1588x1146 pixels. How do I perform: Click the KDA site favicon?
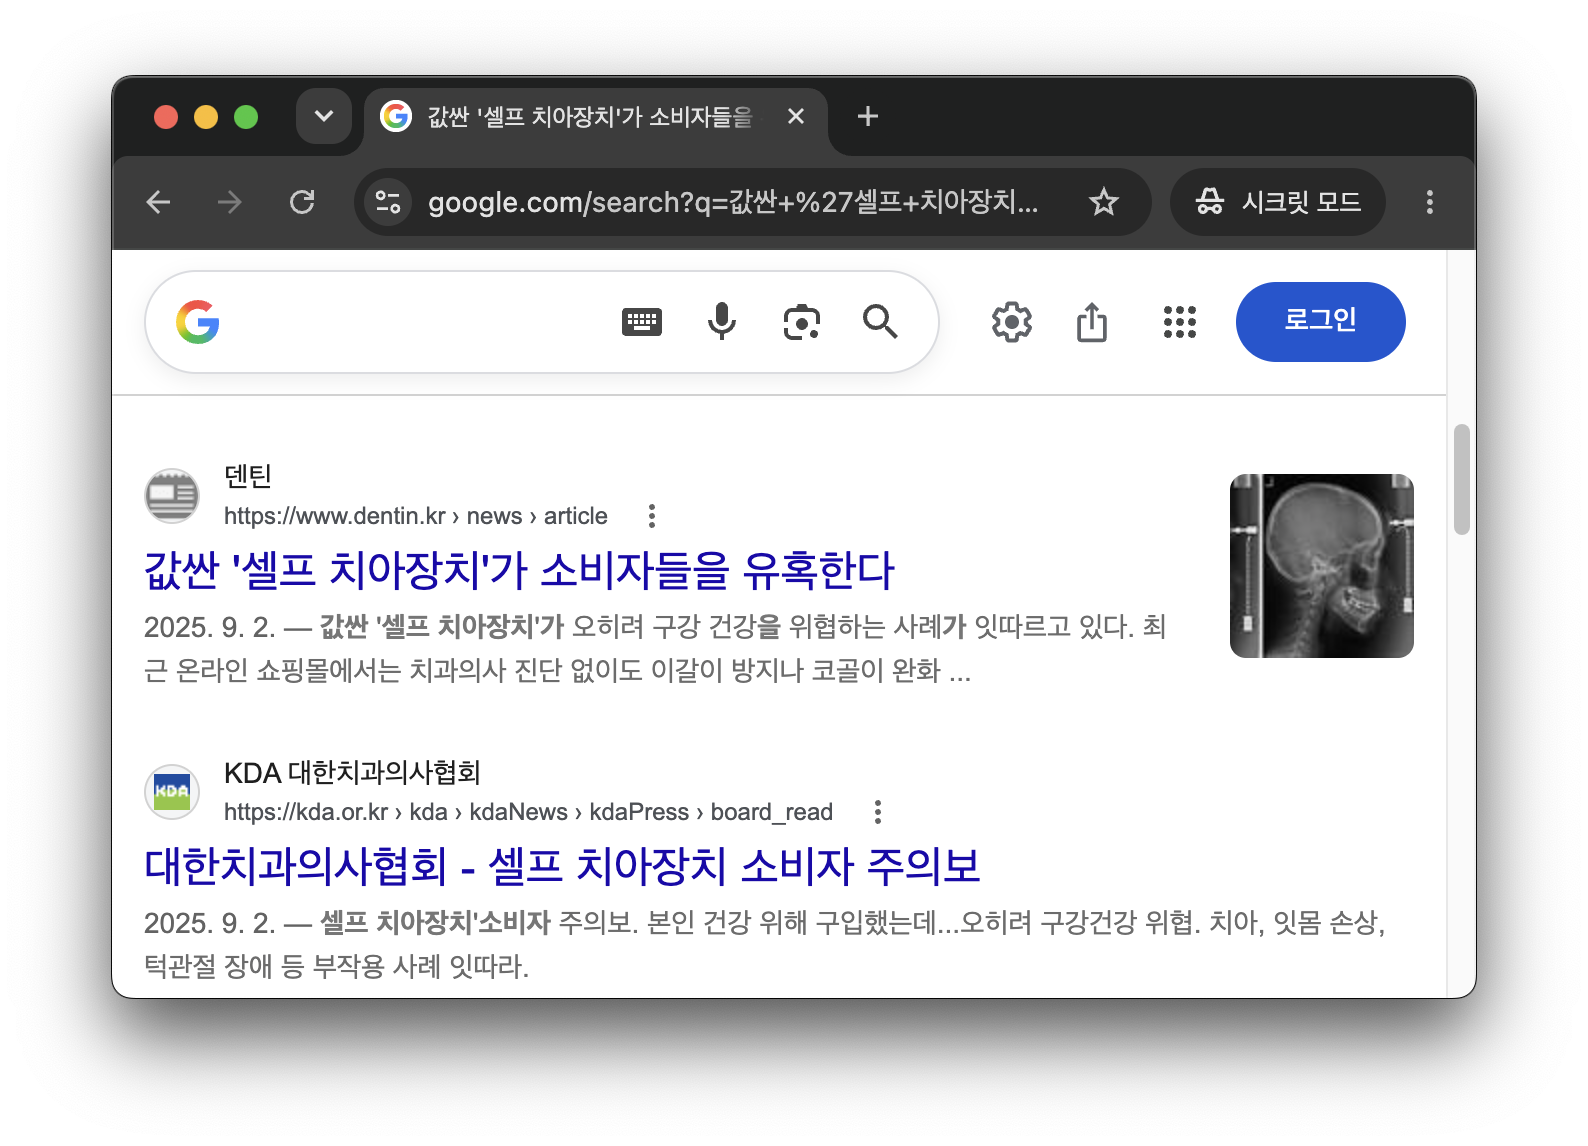pyautogui.click(x=172, y=792)
